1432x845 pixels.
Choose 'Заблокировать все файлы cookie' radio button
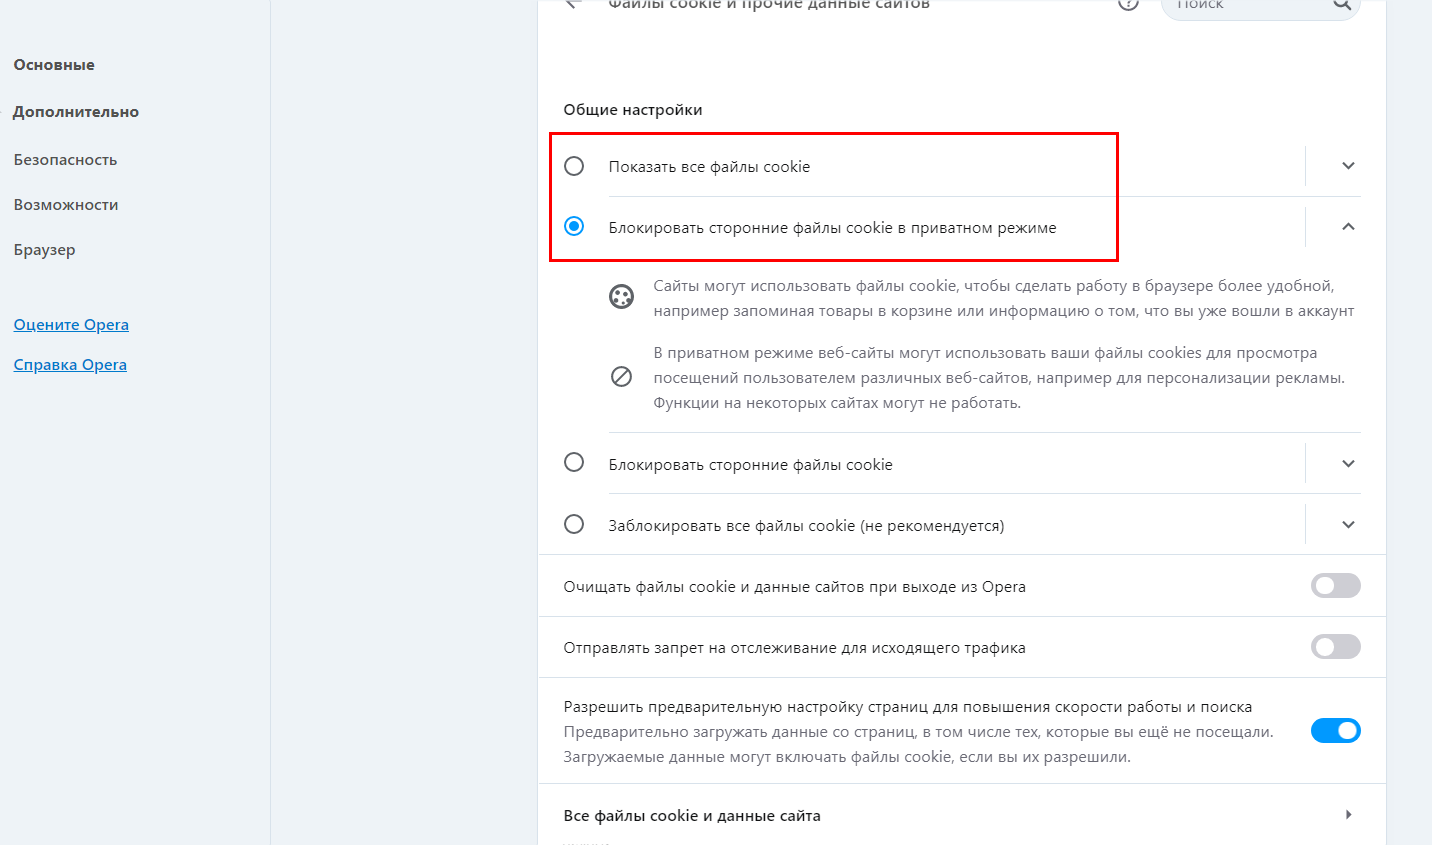[574, 524]
